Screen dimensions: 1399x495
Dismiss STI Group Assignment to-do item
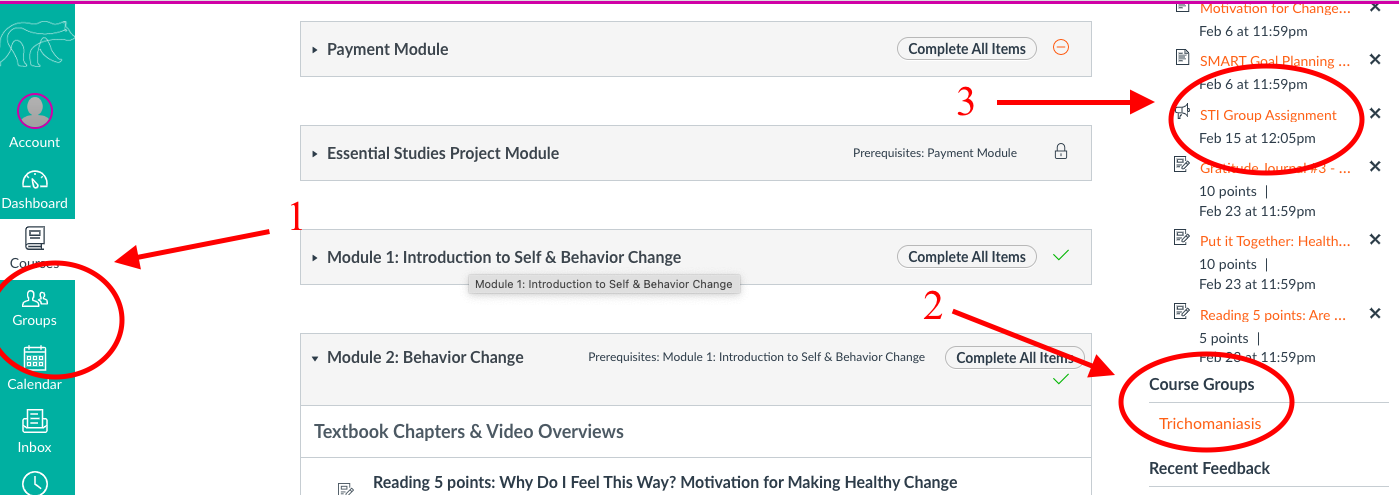1374,114
